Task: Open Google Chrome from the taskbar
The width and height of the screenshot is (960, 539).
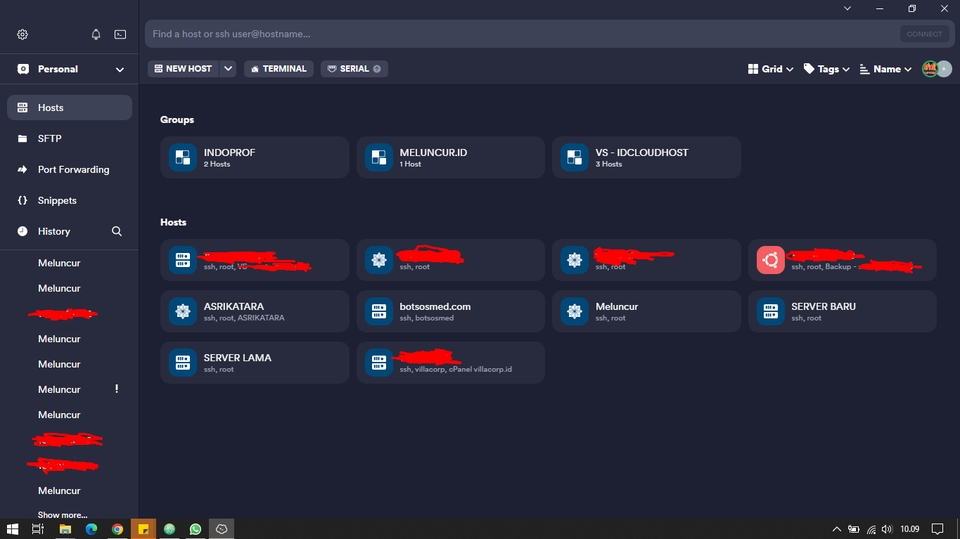Action: [x=118, y=529]
